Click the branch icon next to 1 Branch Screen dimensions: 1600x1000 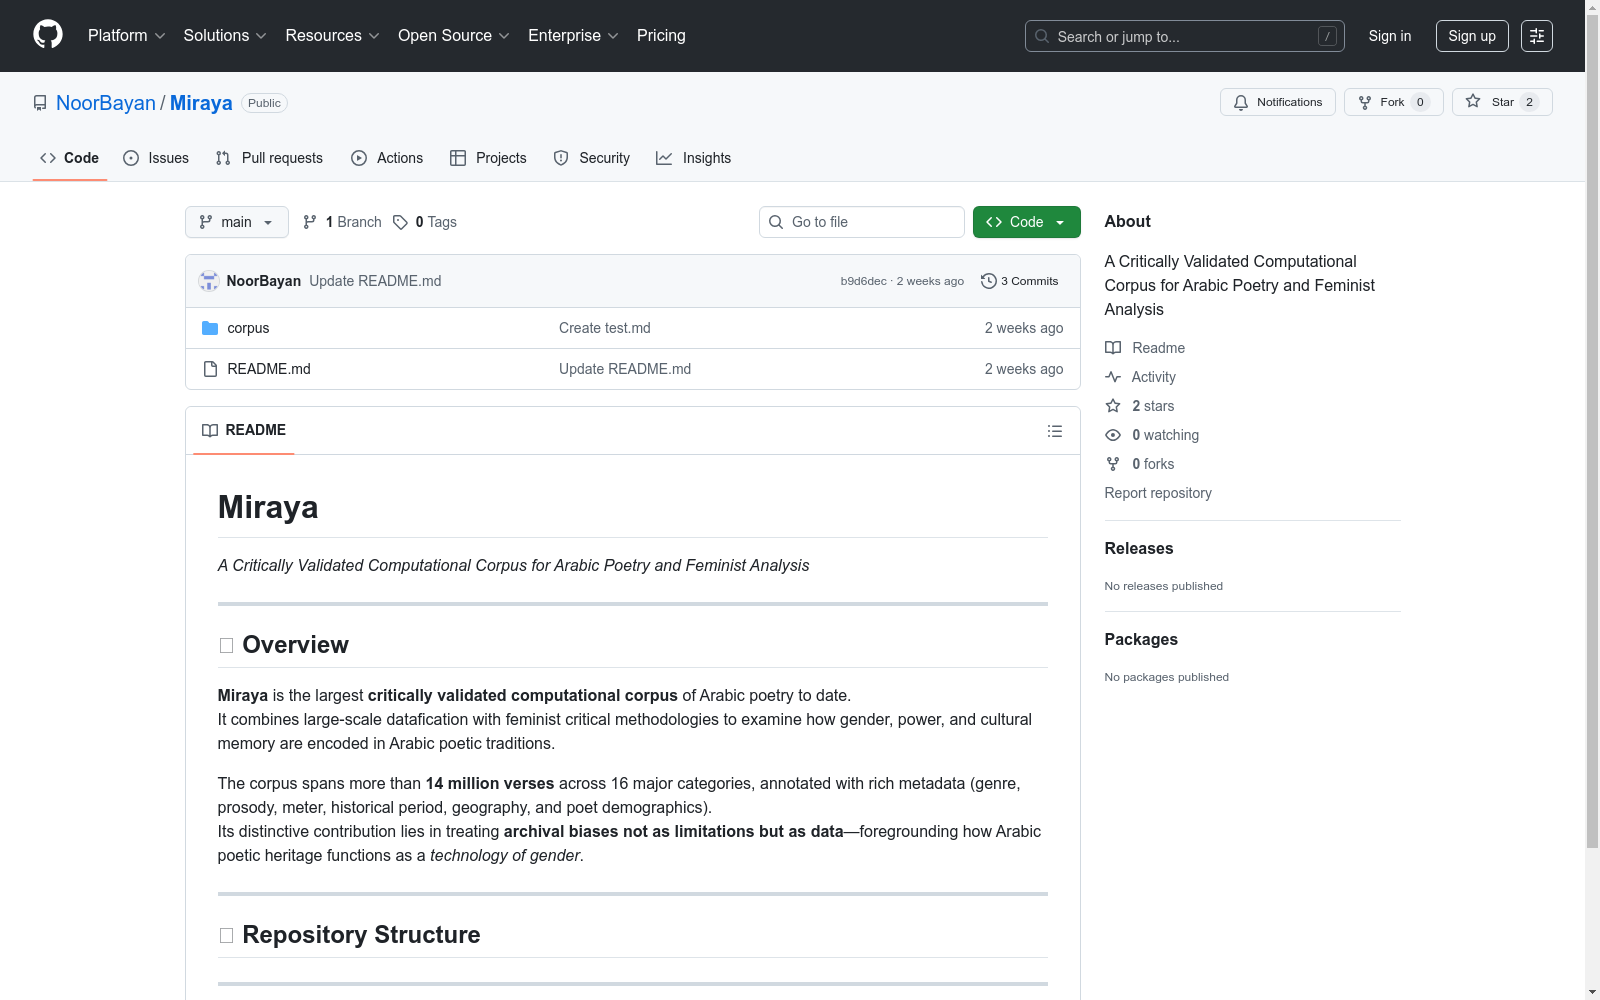(x=310, y=222)
